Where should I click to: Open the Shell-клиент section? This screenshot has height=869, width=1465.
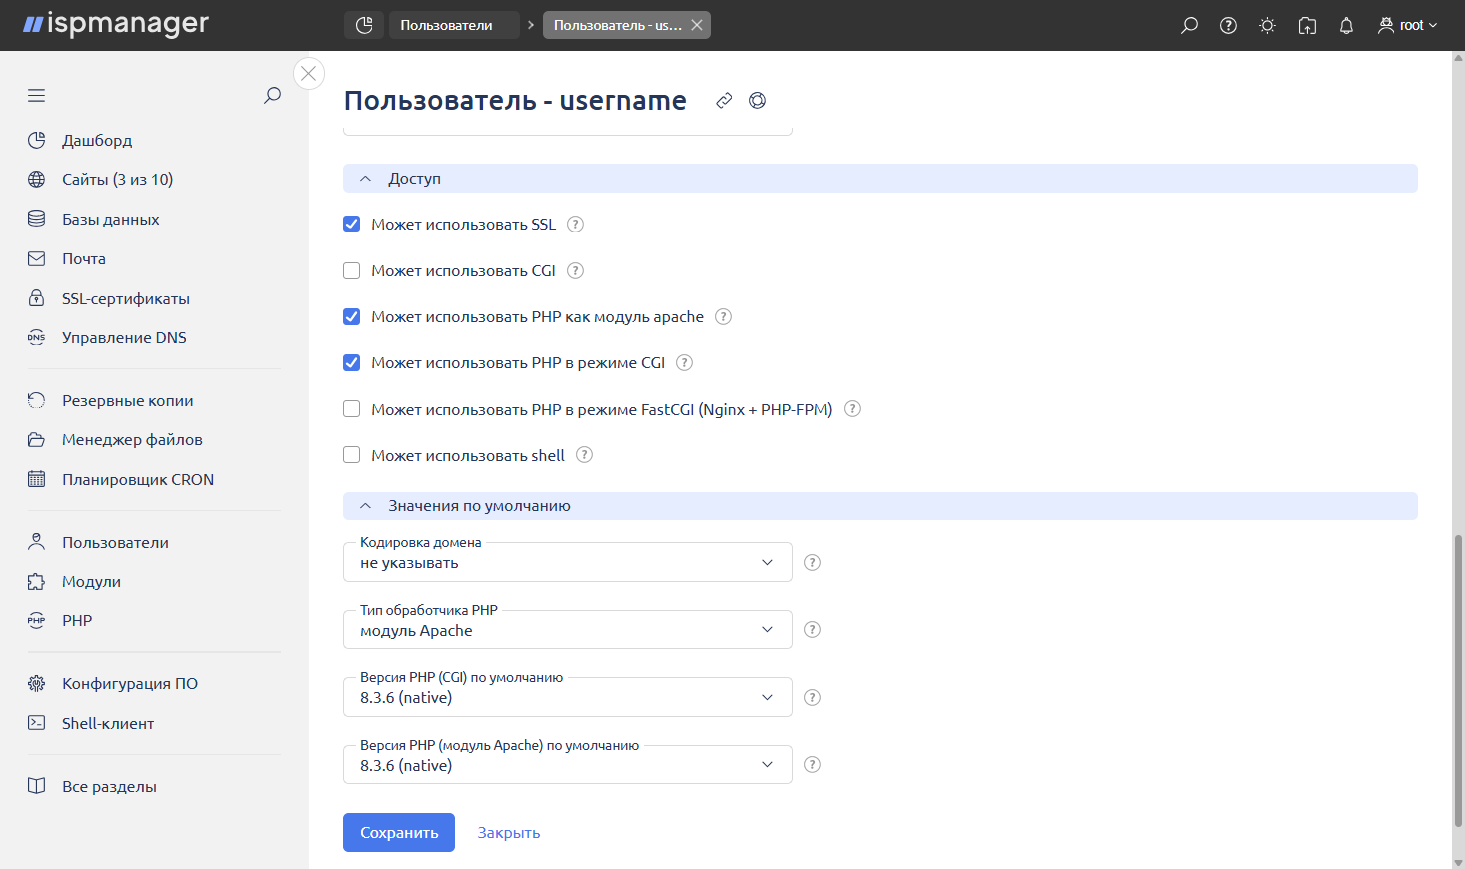(108, 722)
